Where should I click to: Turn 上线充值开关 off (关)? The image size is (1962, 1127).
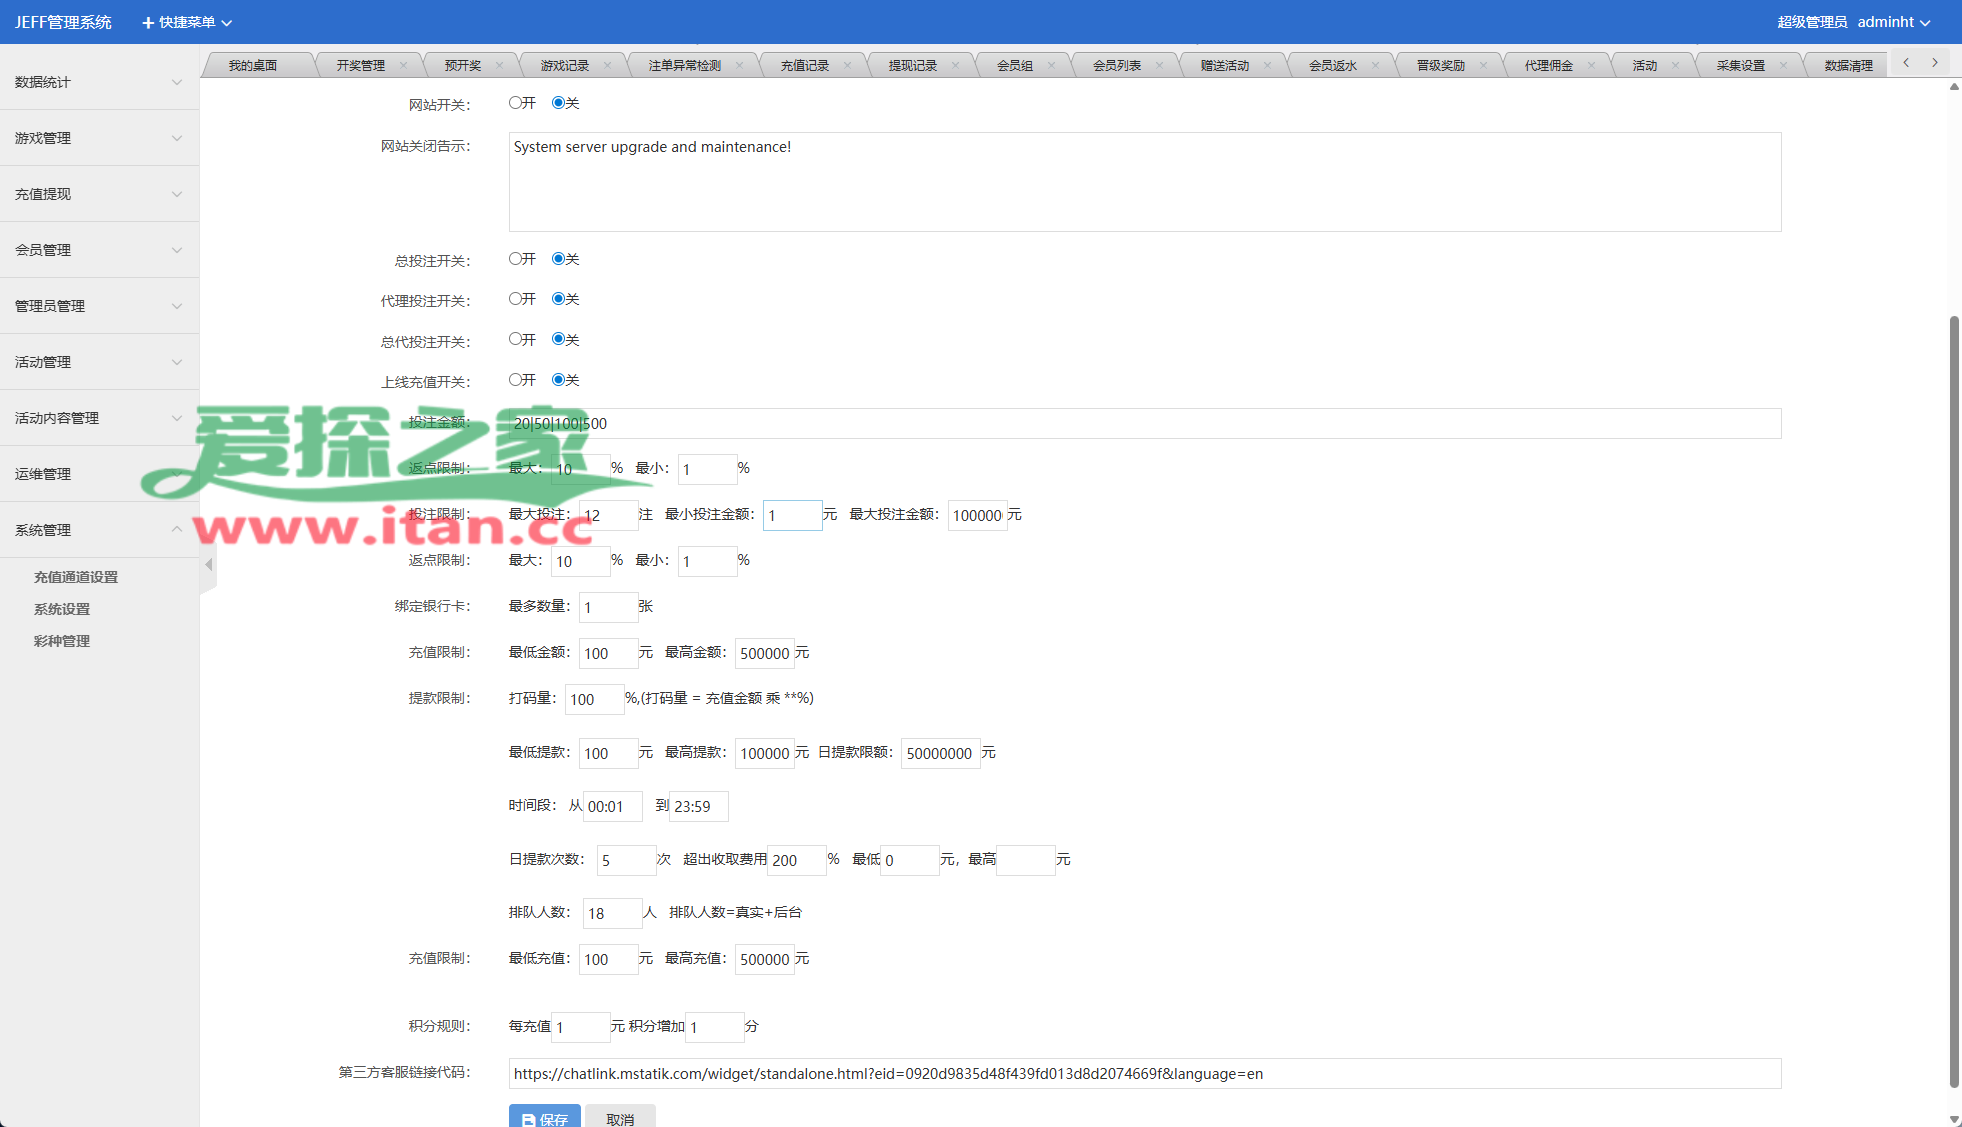tap(558, 379)
